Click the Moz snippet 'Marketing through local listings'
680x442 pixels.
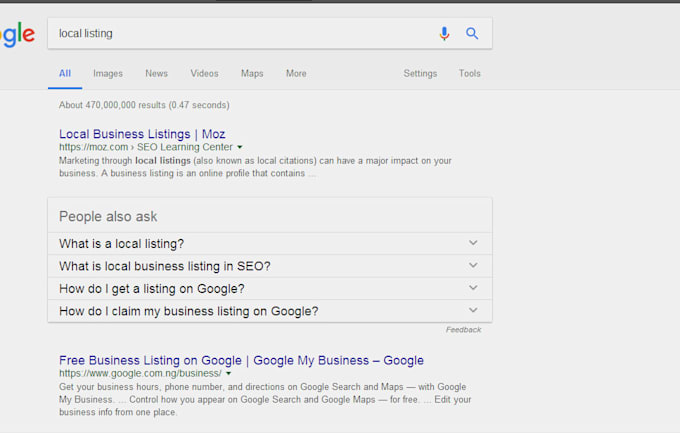click(255, 167)
